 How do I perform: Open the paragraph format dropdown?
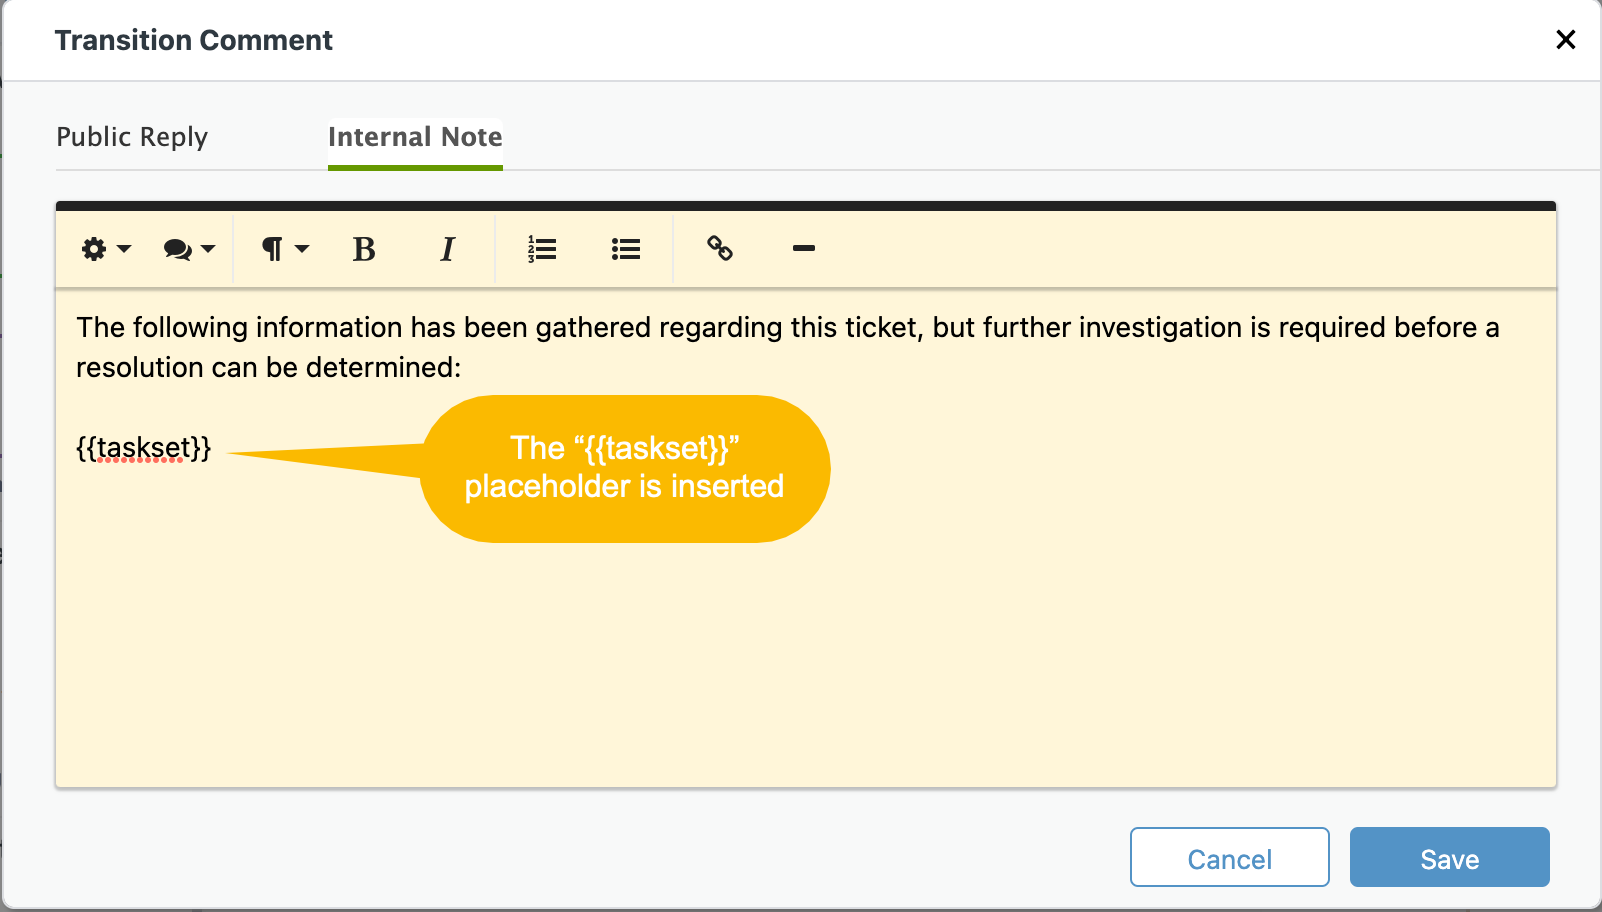tap(285, 249)
